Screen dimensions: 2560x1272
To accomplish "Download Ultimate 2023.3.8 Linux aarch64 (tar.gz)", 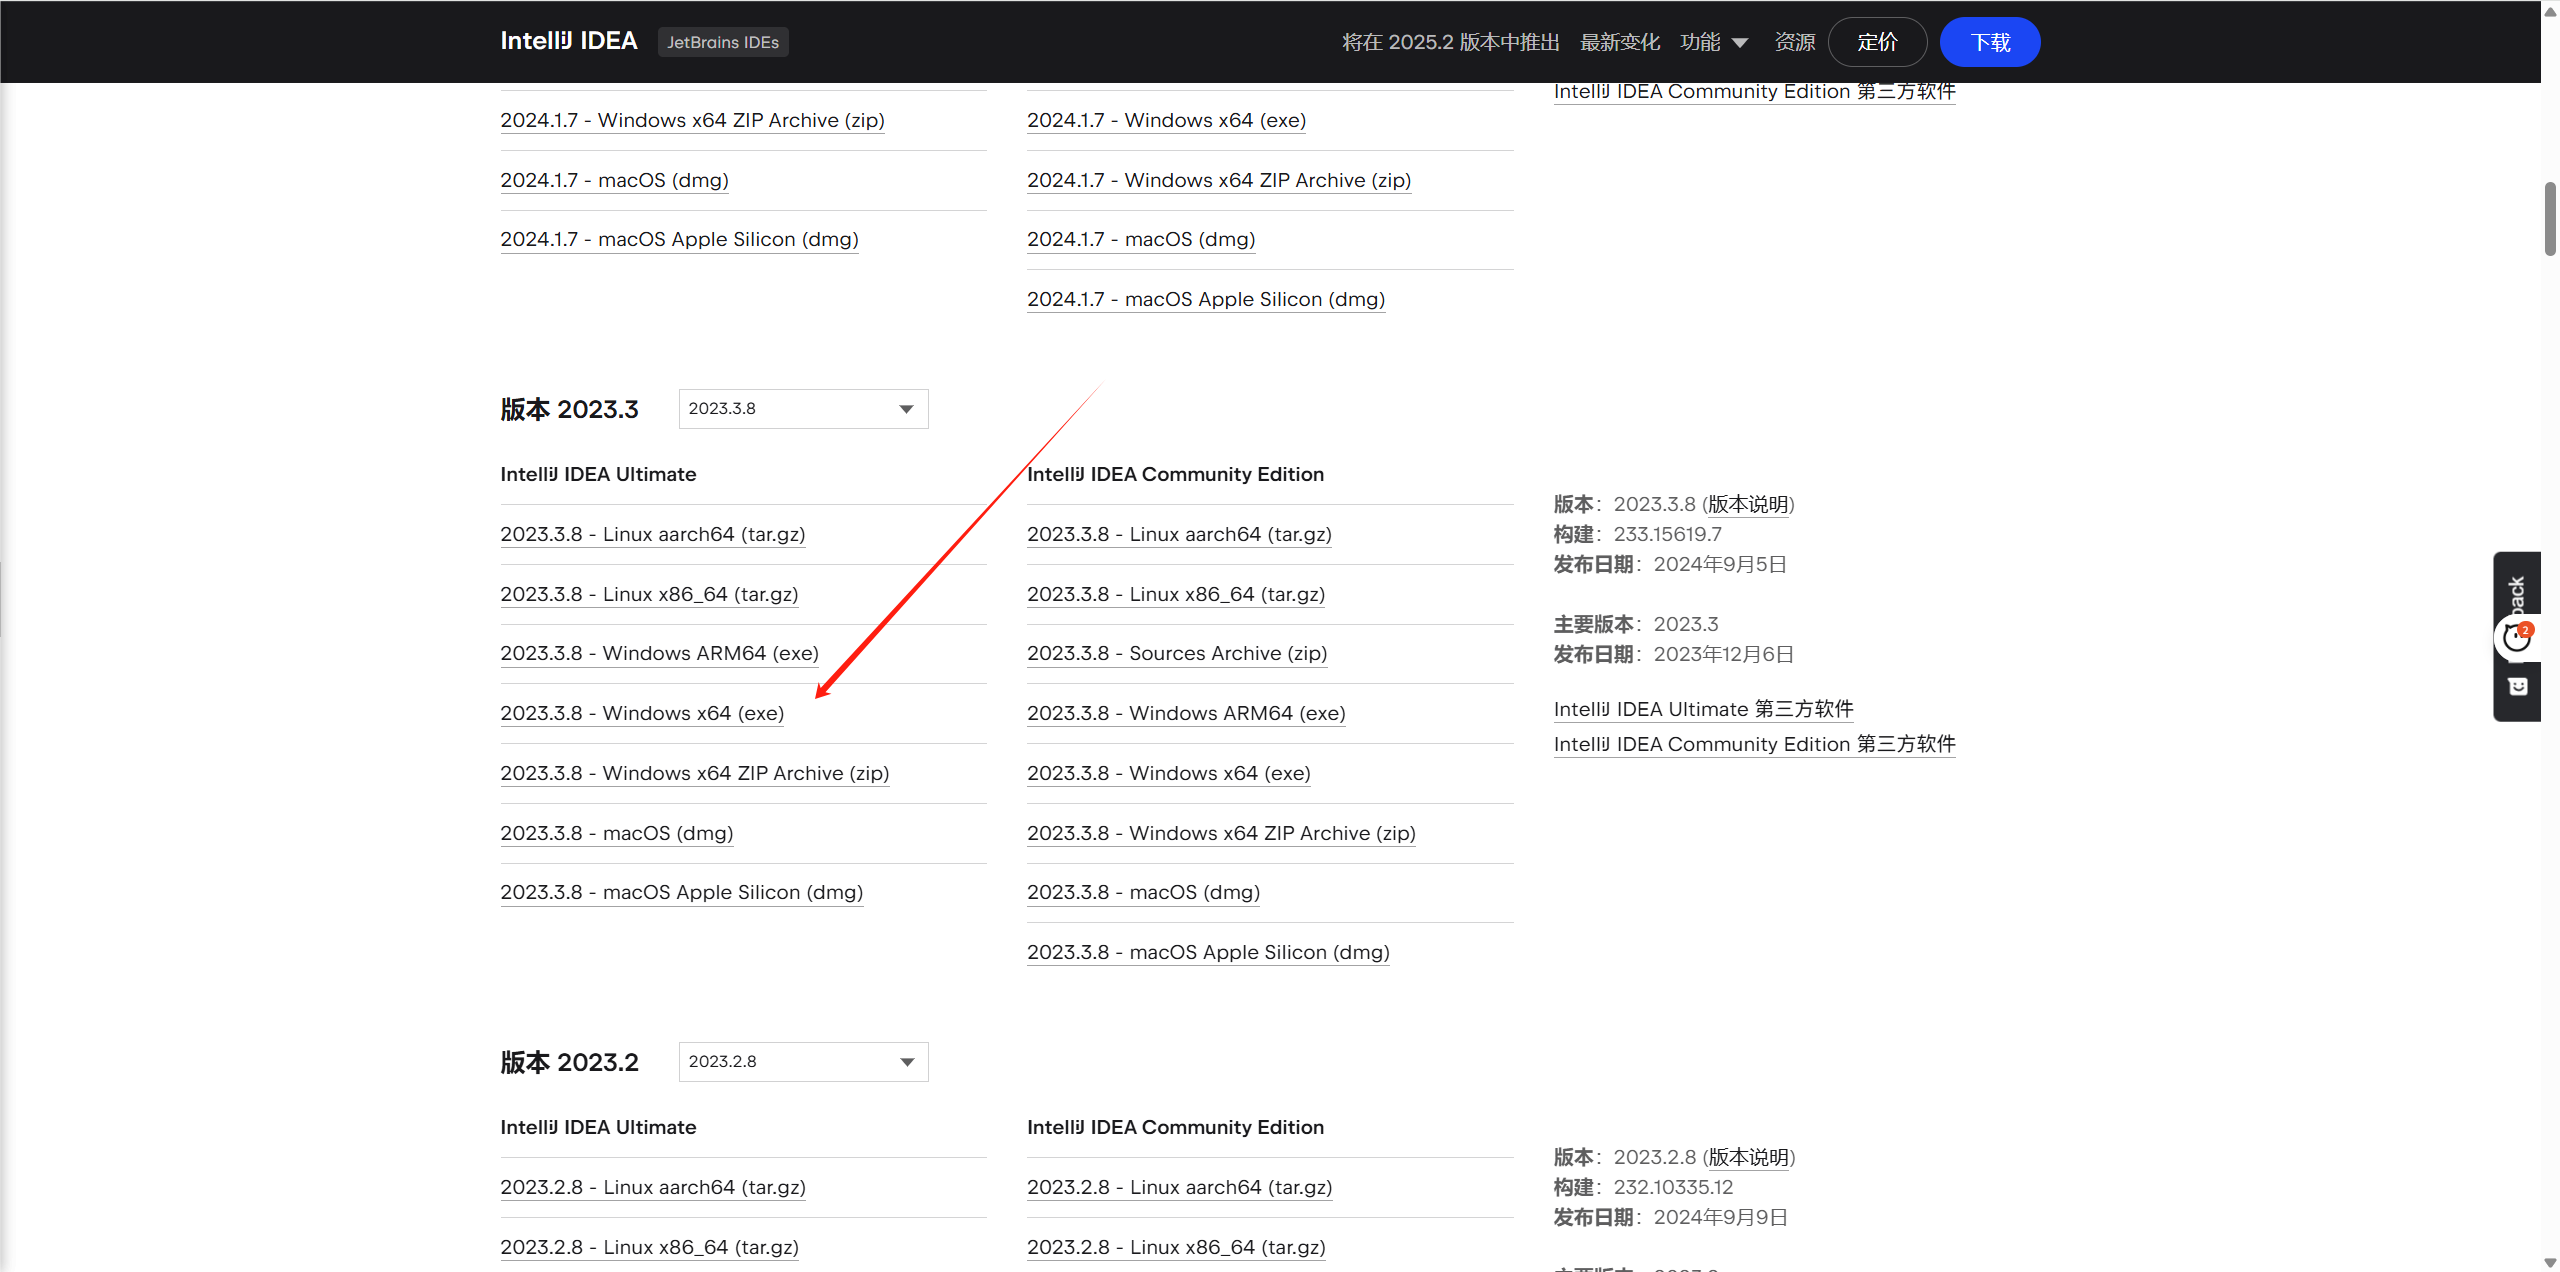I will (652, 535).
